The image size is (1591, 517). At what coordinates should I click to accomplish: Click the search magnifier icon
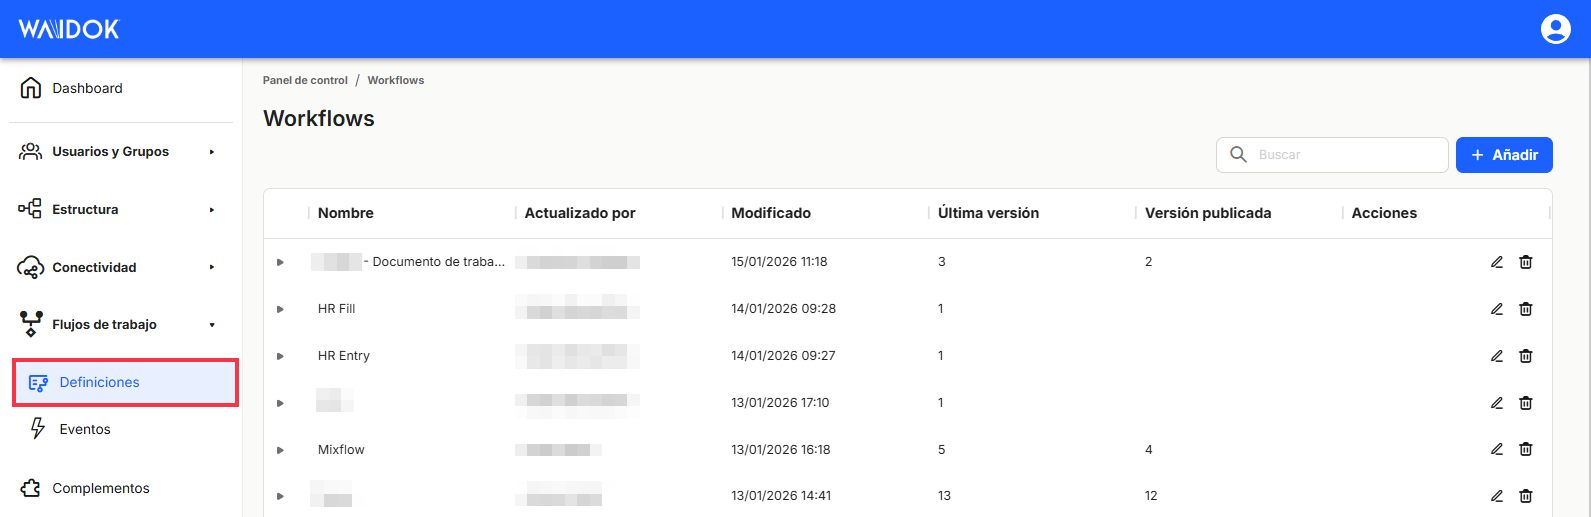pyautogui.click(x=1238, y=155)
